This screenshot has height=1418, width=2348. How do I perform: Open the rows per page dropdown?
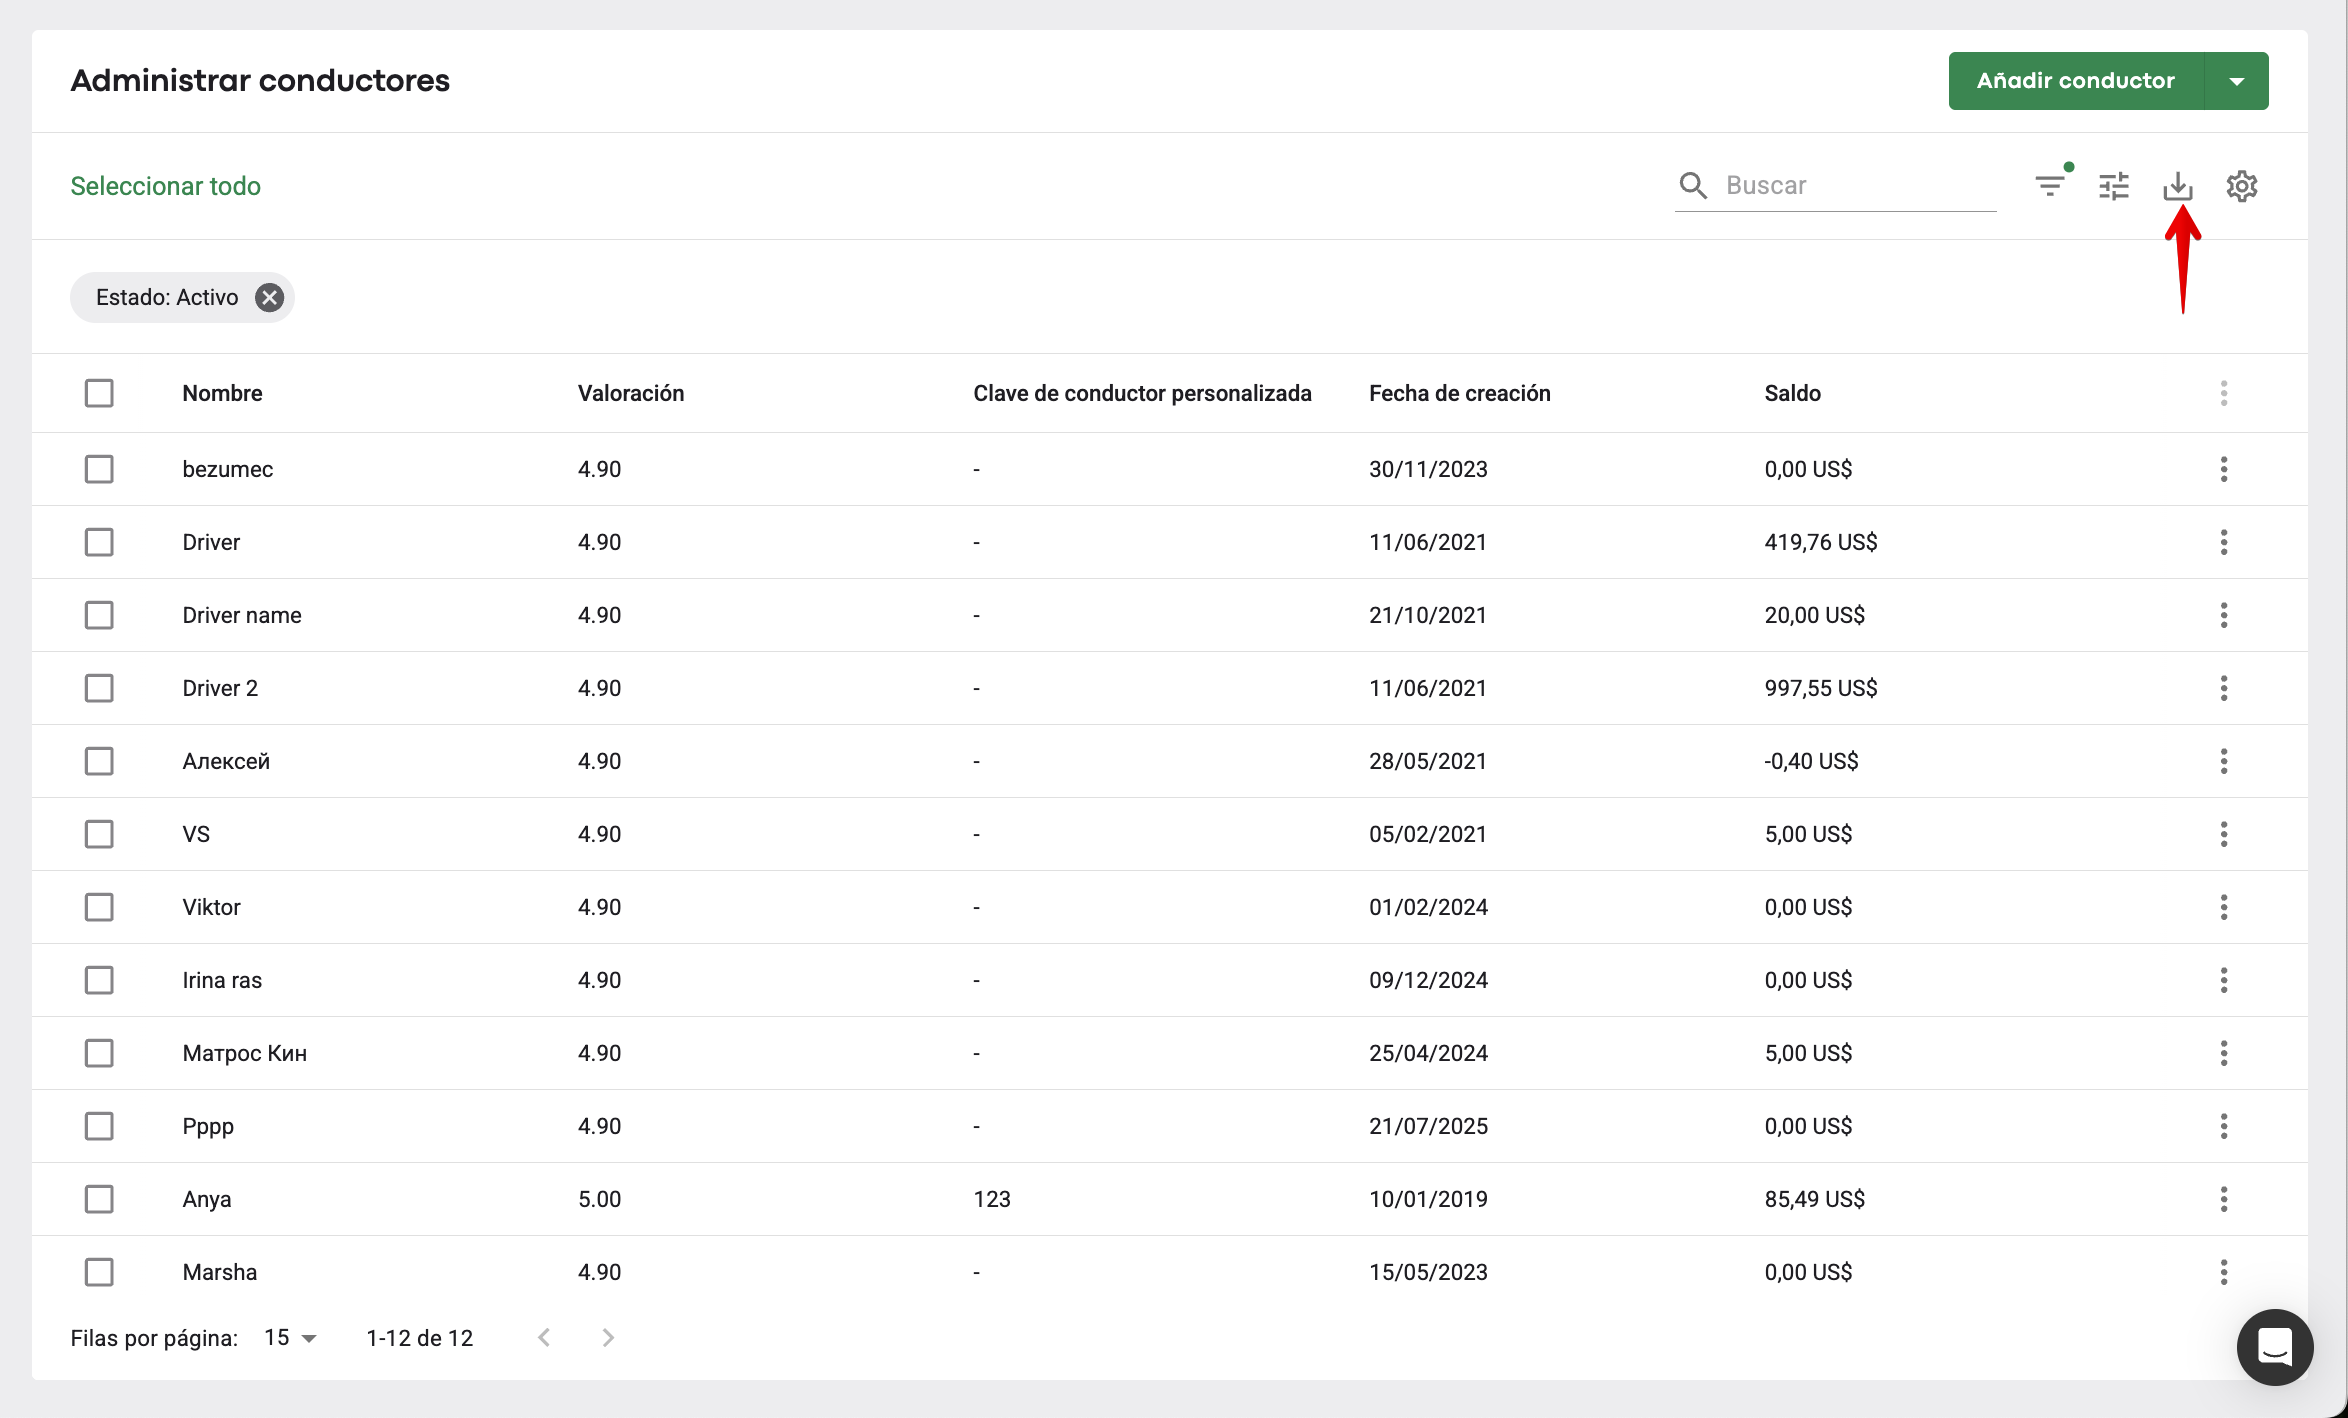(x=290, y=1338)
